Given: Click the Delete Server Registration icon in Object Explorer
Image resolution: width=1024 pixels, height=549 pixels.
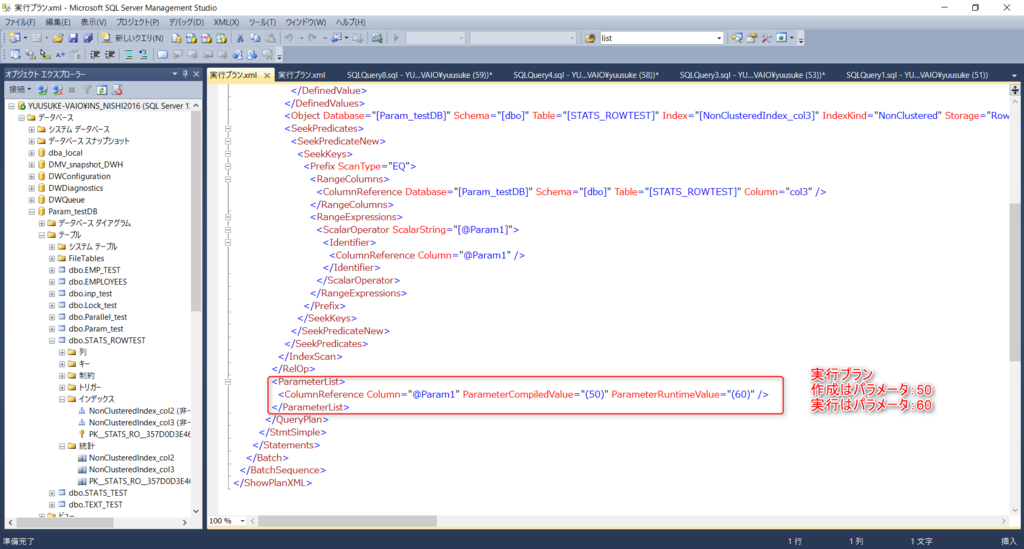Looking at the screenshot, I should [x=118, y=90].
